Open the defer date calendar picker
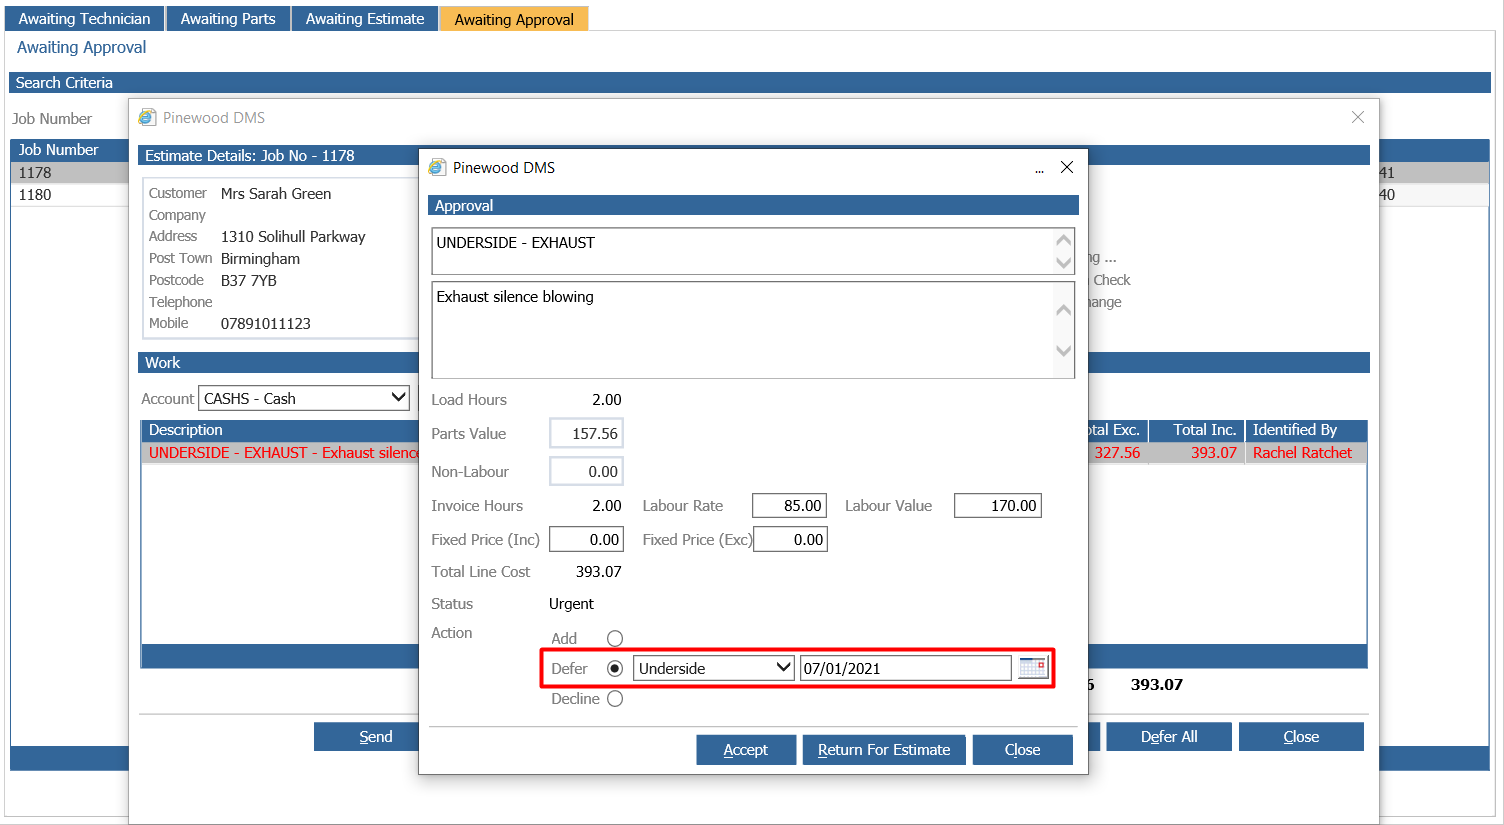1504x825 pixels. pos(1032,668)
